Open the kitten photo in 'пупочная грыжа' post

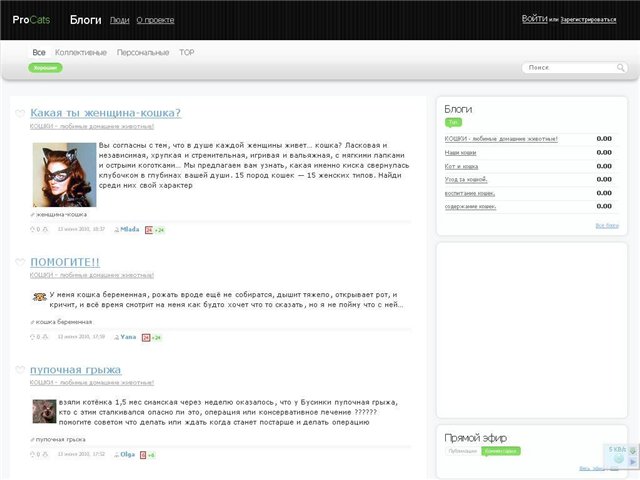tap(44, 411)
